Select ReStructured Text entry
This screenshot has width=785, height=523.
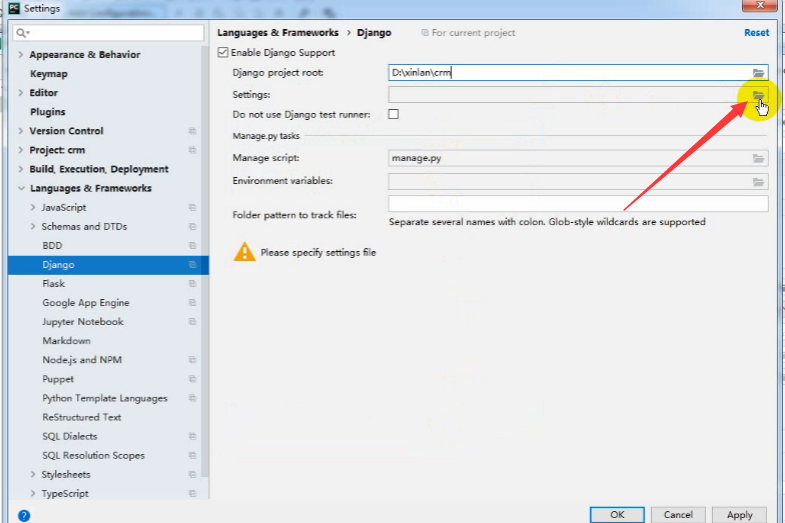[82, 417]
